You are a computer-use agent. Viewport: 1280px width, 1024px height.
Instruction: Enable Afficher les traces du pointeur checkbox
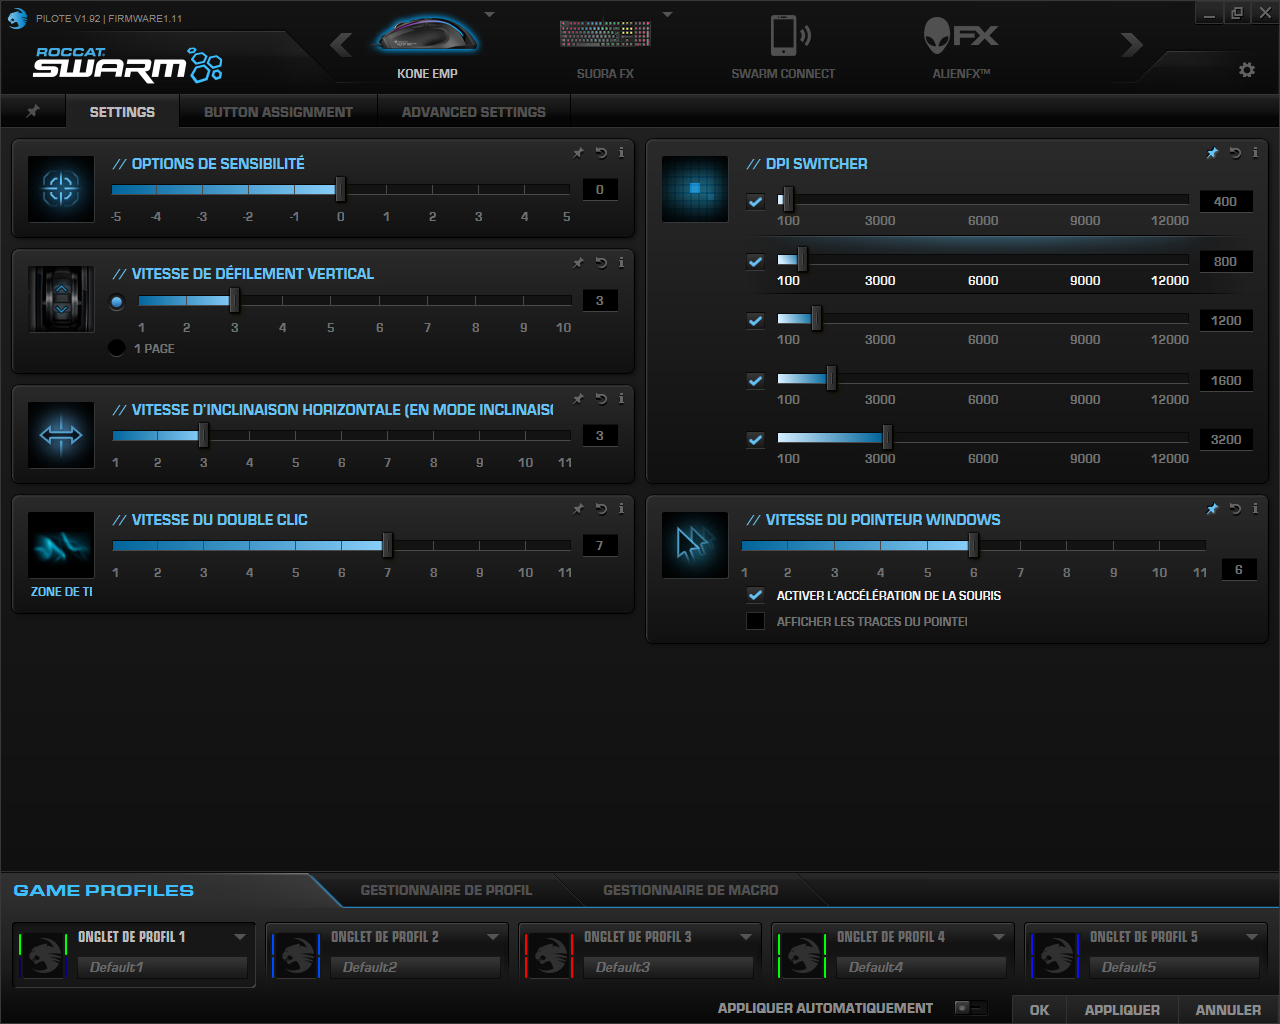(756, 621)
